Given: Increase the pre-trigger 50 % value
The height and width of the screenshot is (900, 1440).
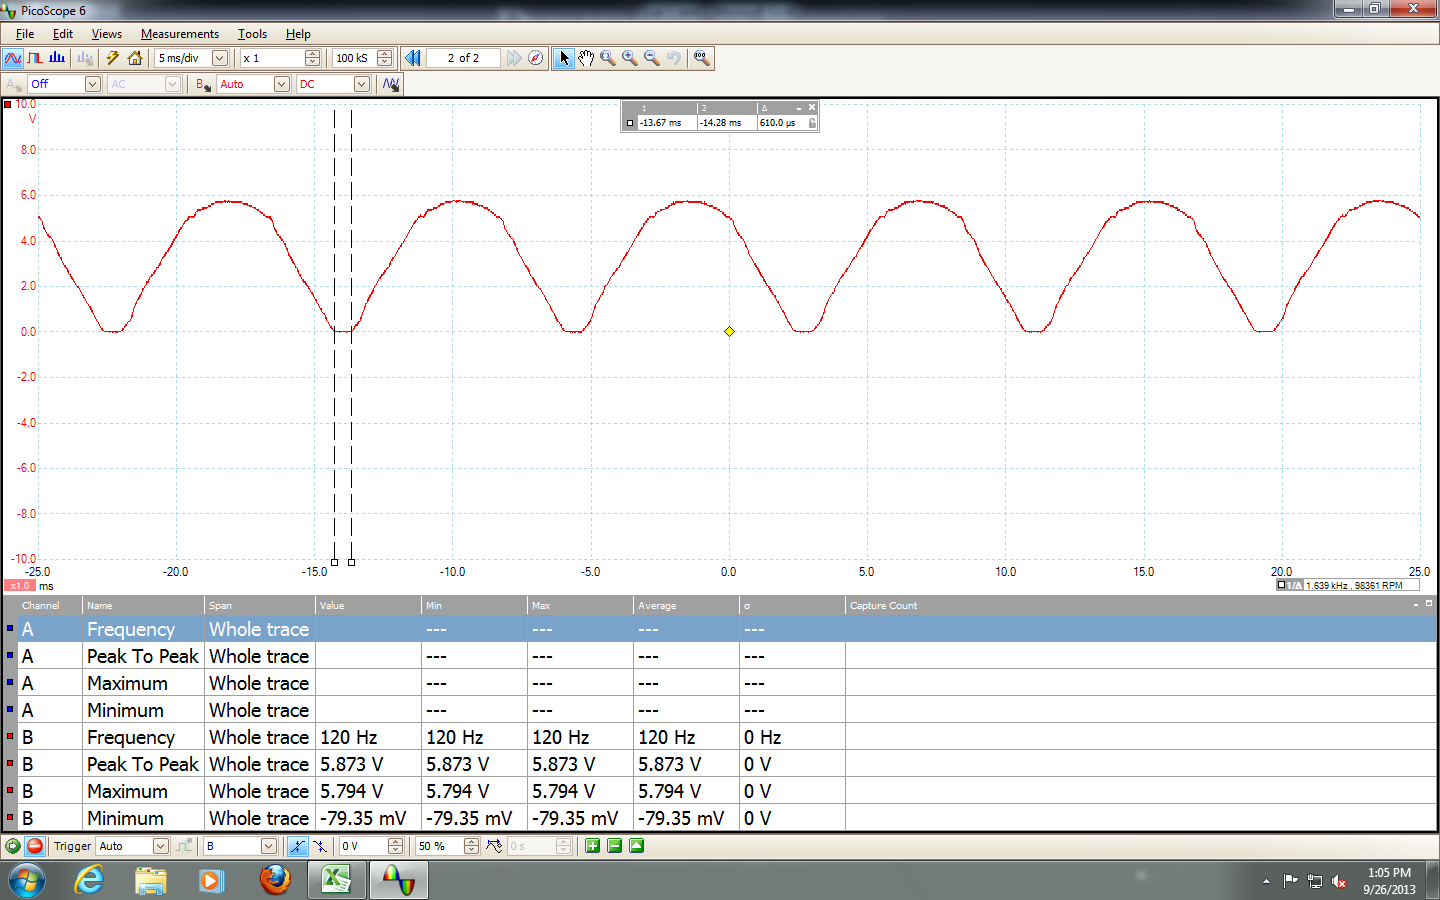Looking at the screenshot, I should [x=472, y=842].
